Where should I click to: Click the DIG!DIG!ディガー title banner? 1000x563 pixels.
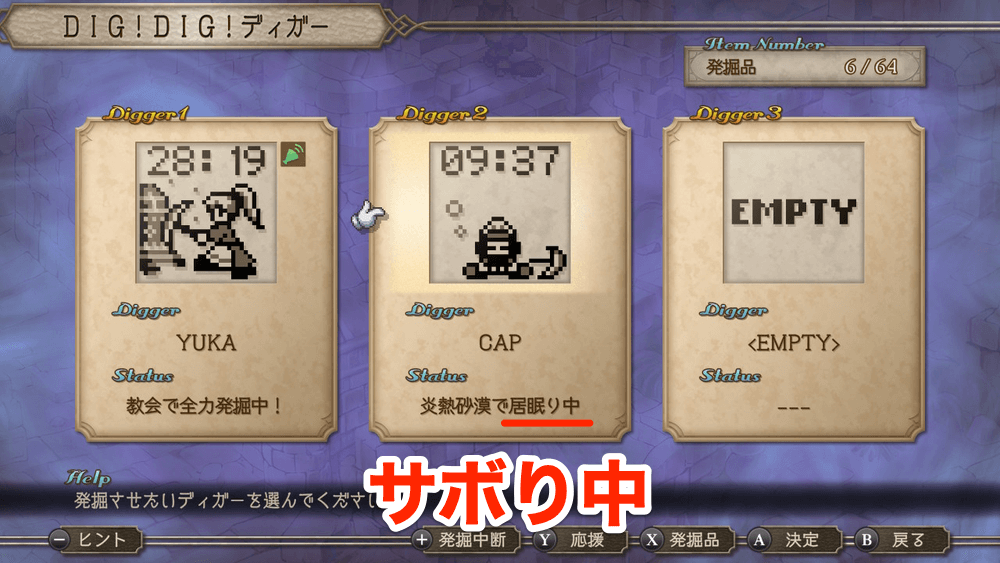click(196, 26)
